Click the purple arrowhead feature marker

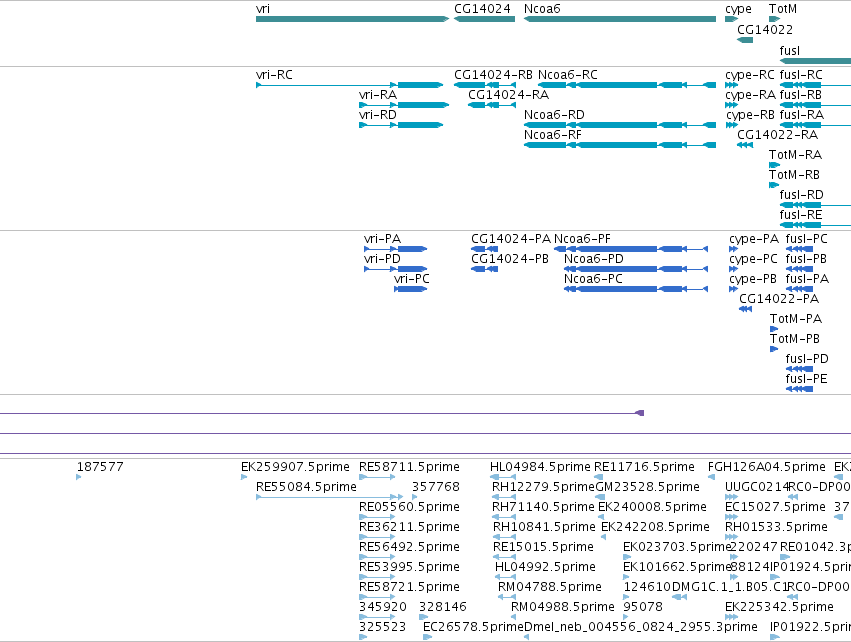[639, 414]
